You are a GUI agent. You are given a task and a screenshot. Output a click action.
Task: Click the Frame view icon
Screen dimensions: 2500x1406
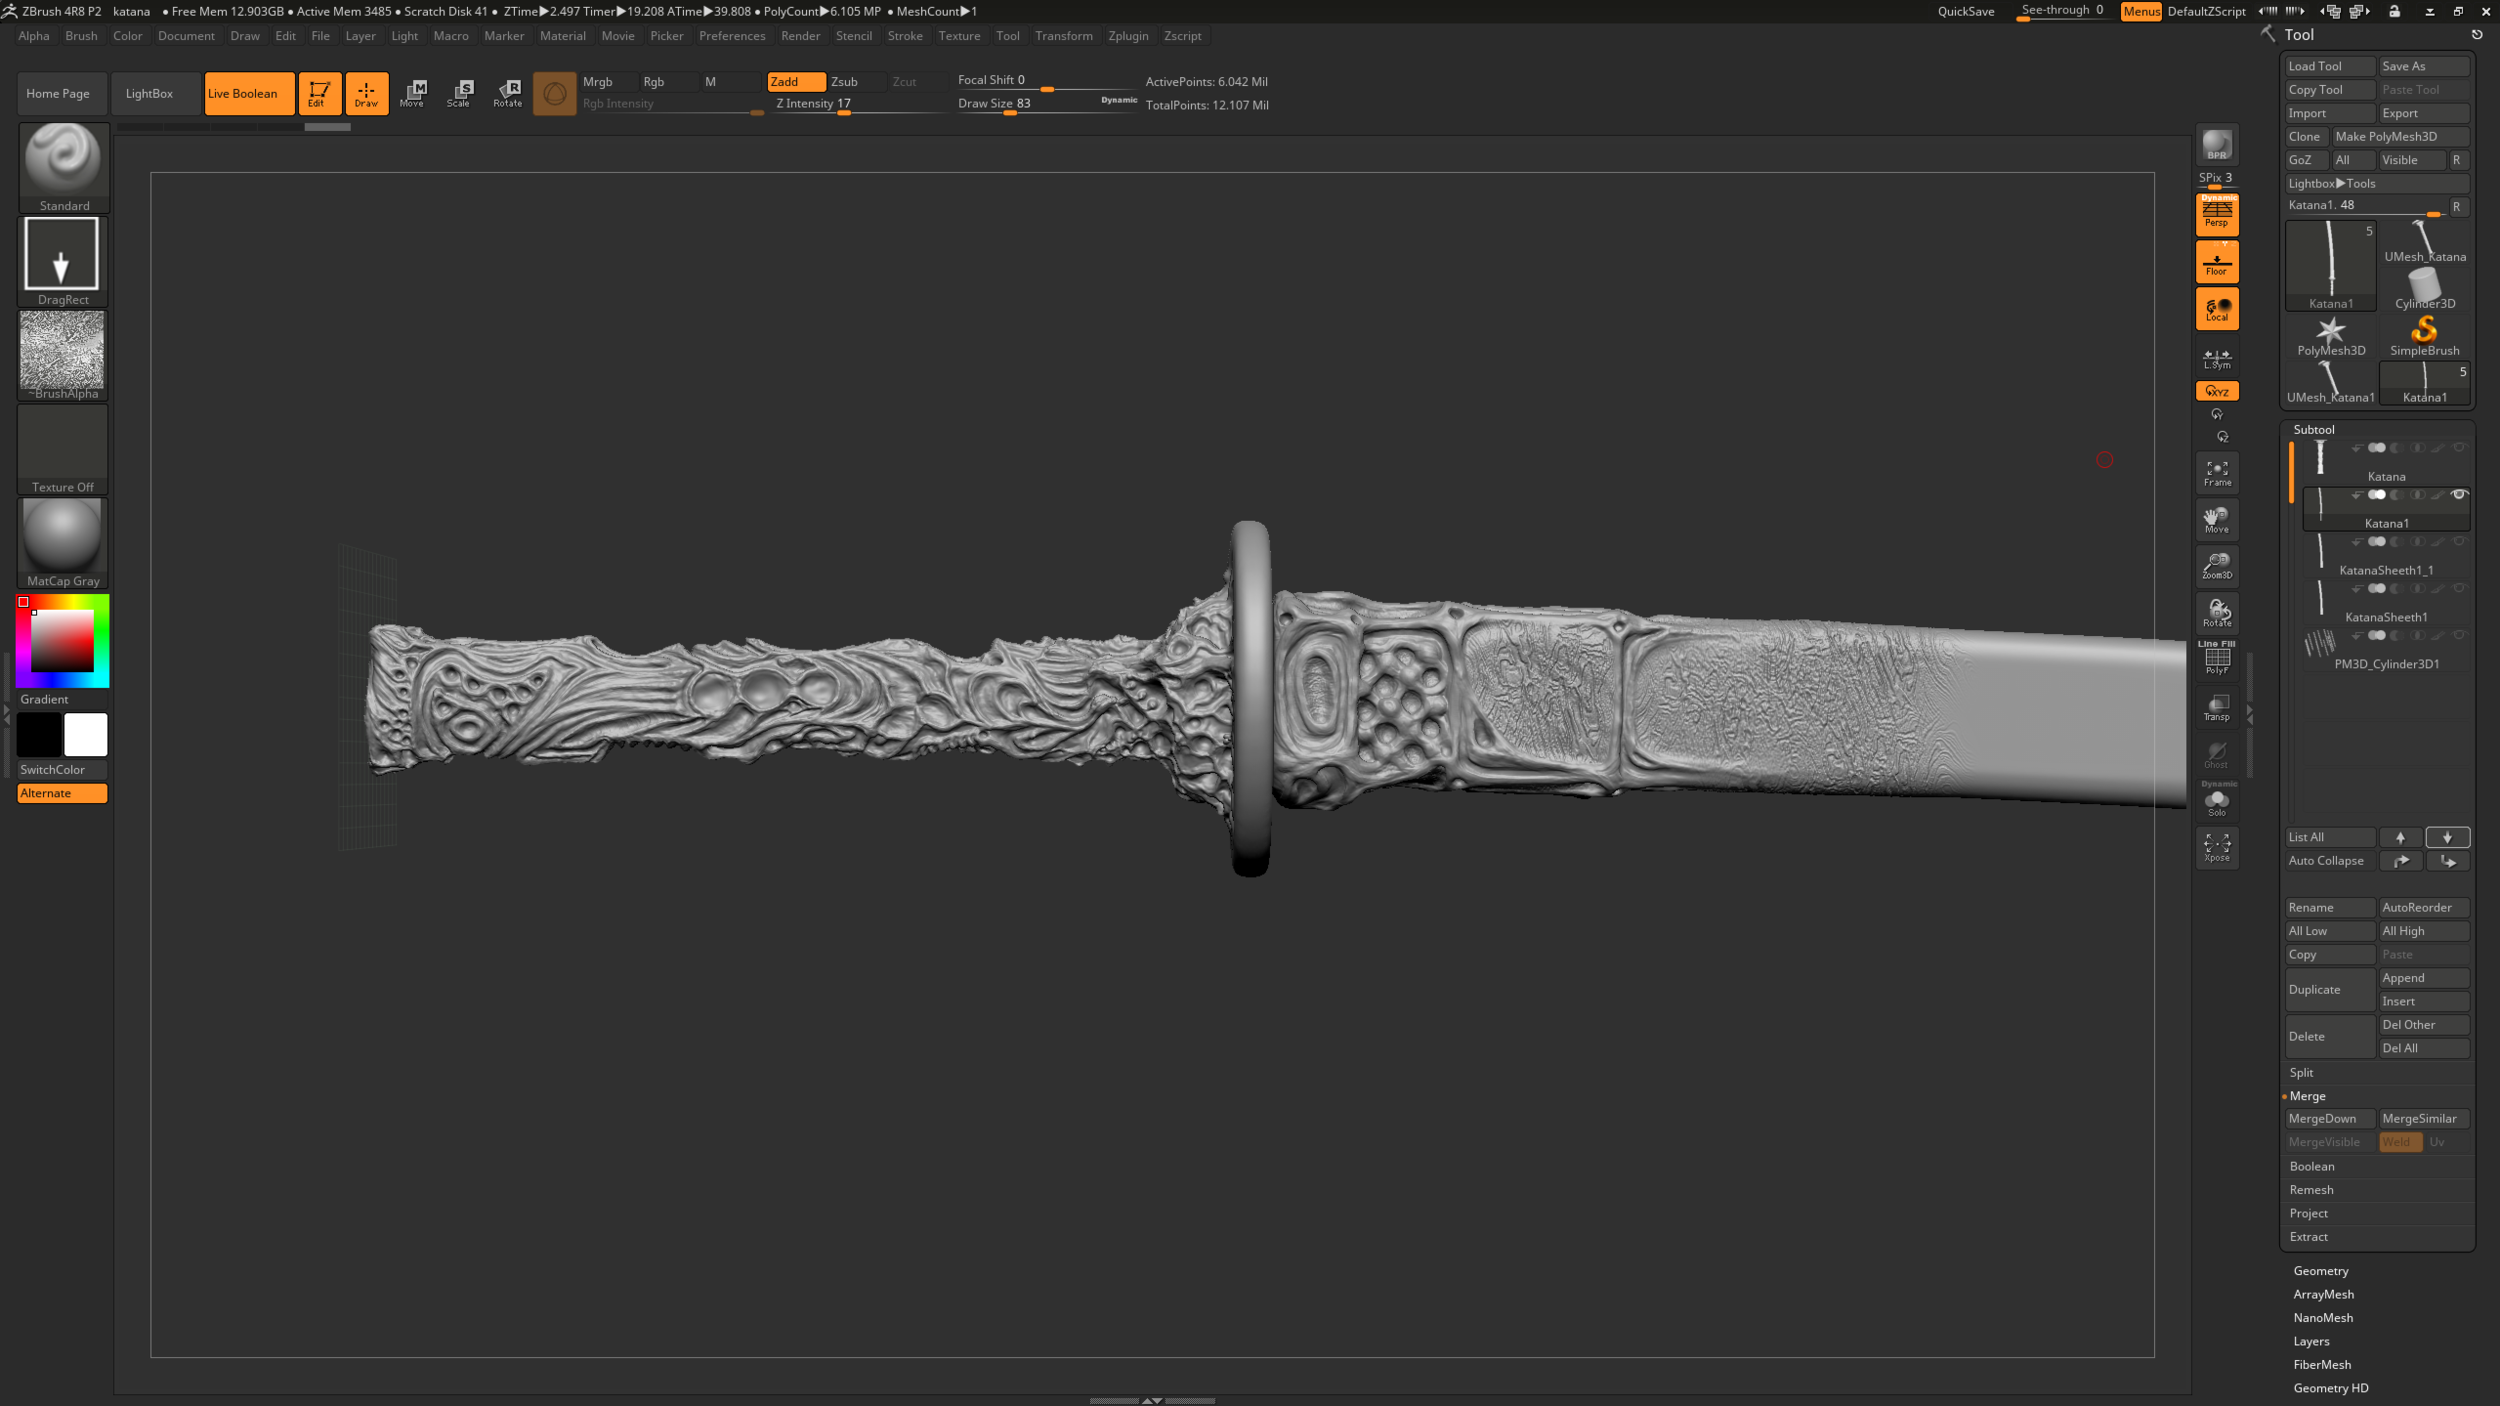tap(2216, 473)
